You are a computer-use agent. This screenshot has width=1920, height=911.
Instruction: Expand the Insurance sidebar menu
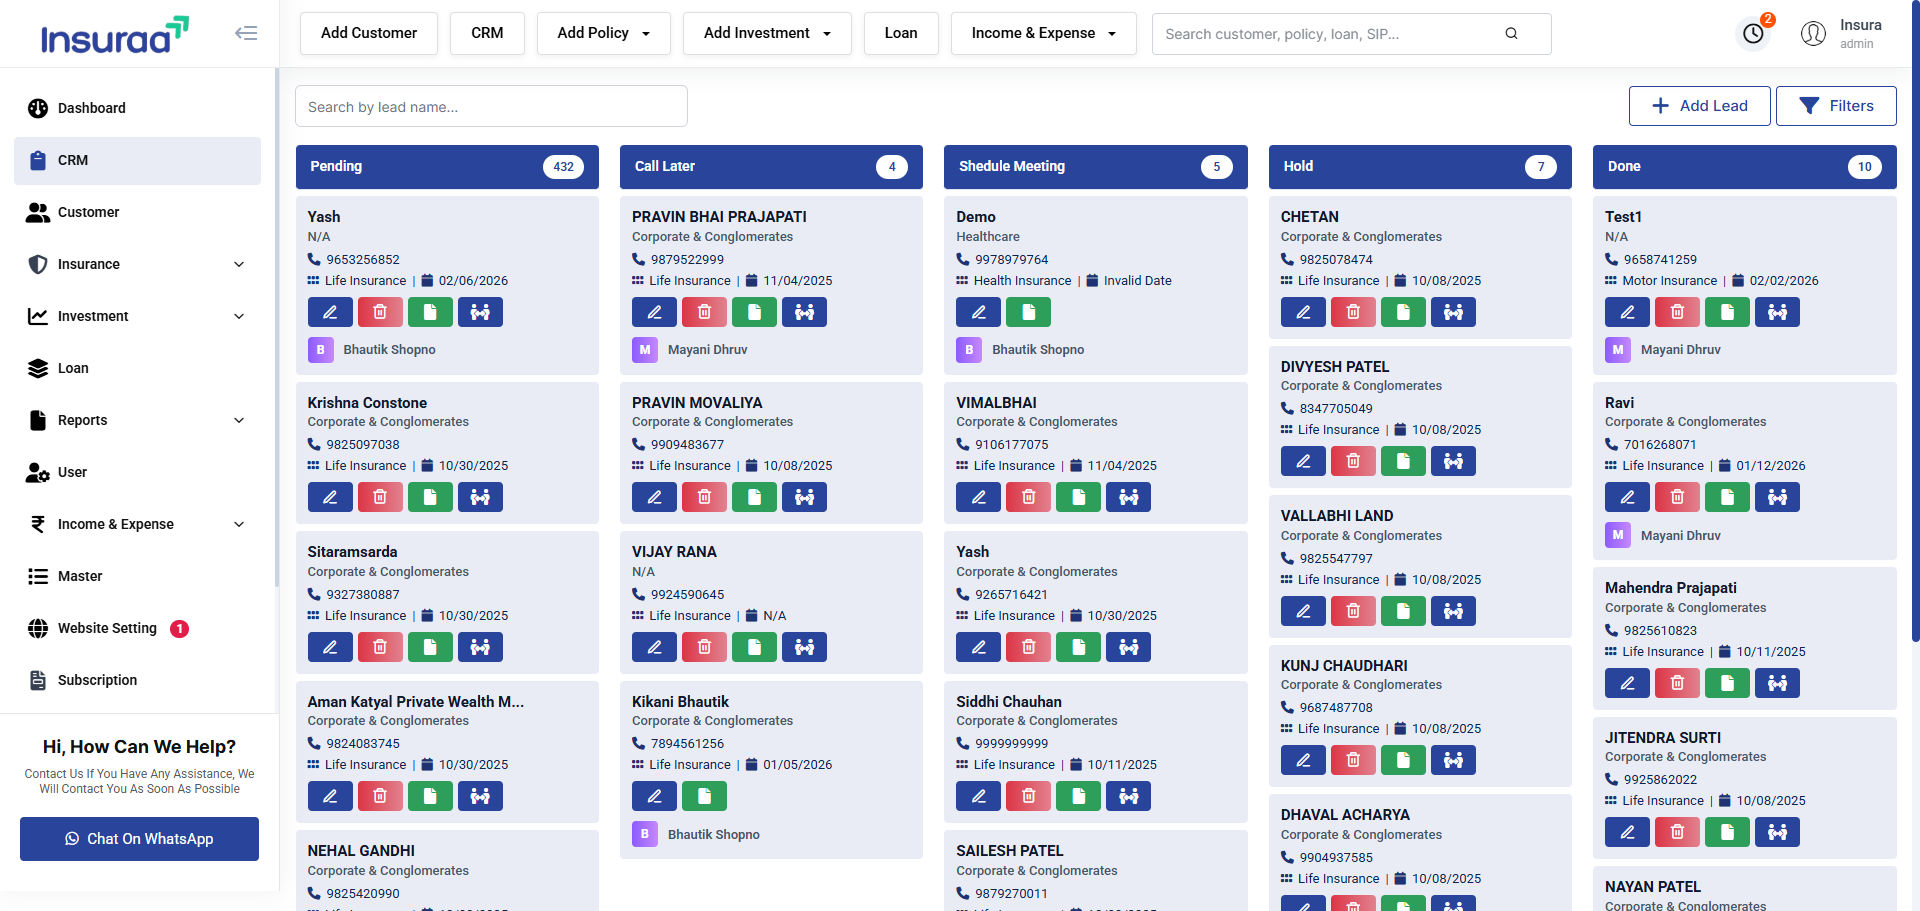137,264
